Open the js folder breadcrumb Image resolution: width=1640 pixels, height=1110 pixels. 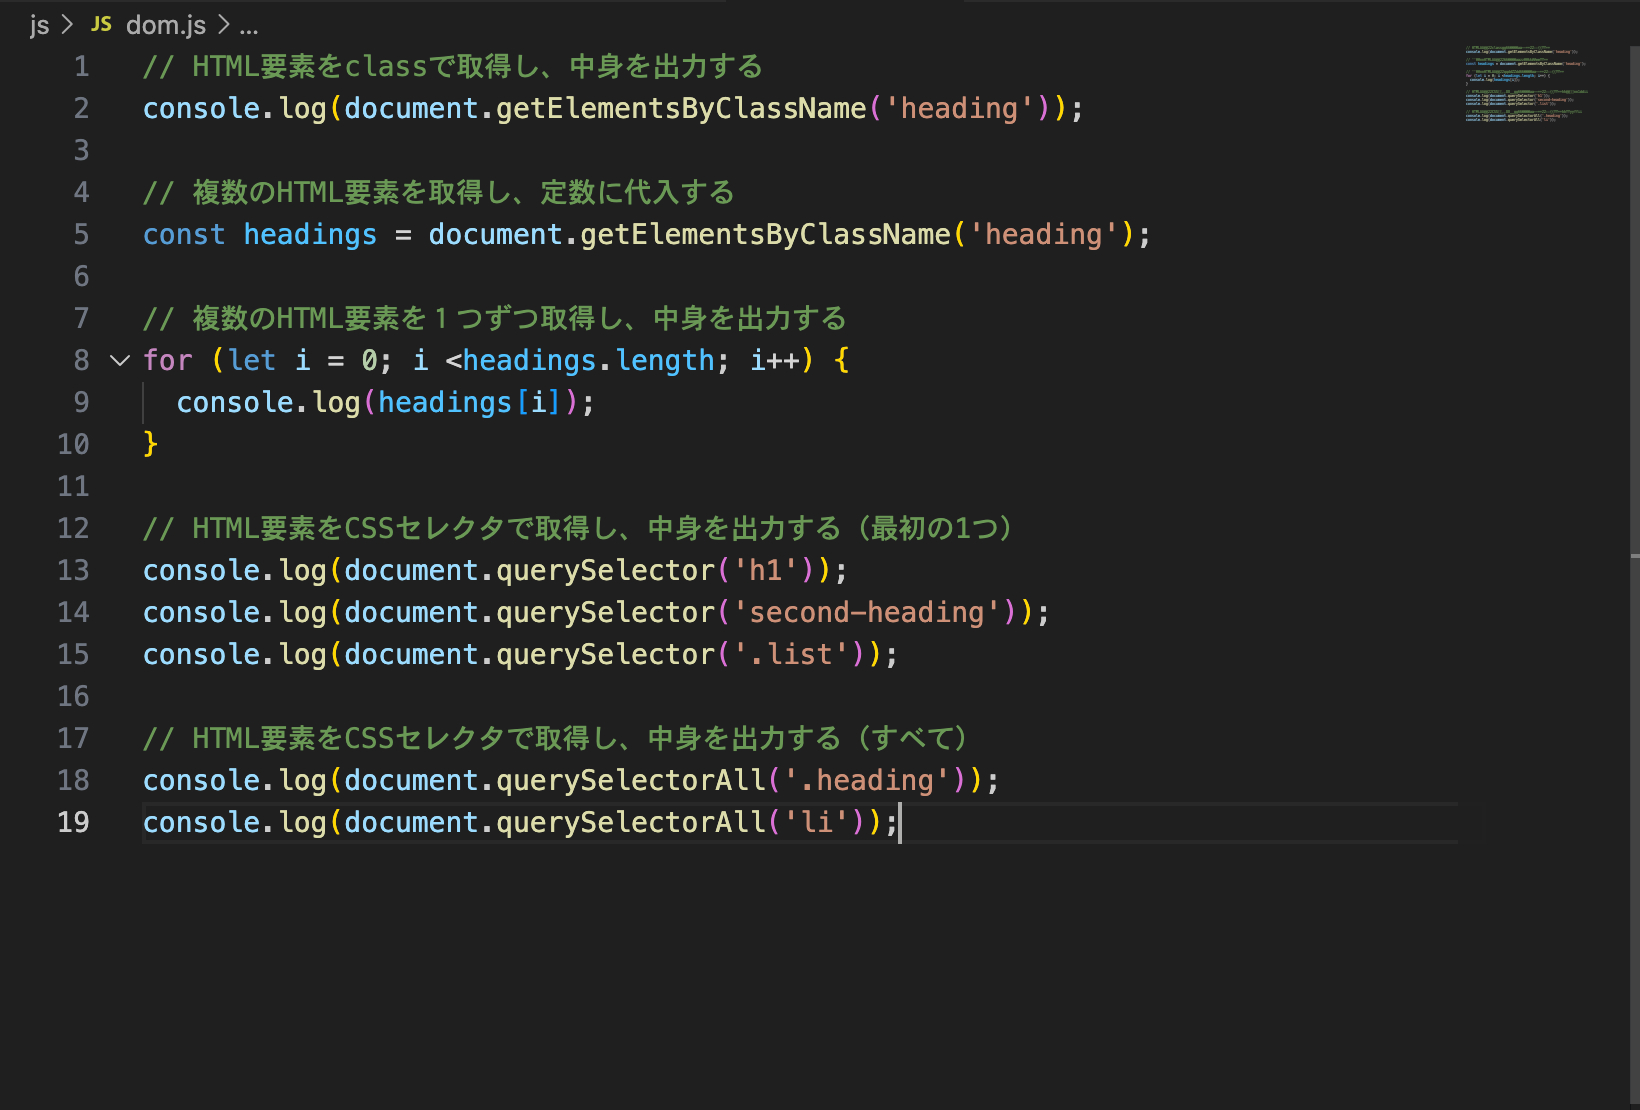point(39,24)
